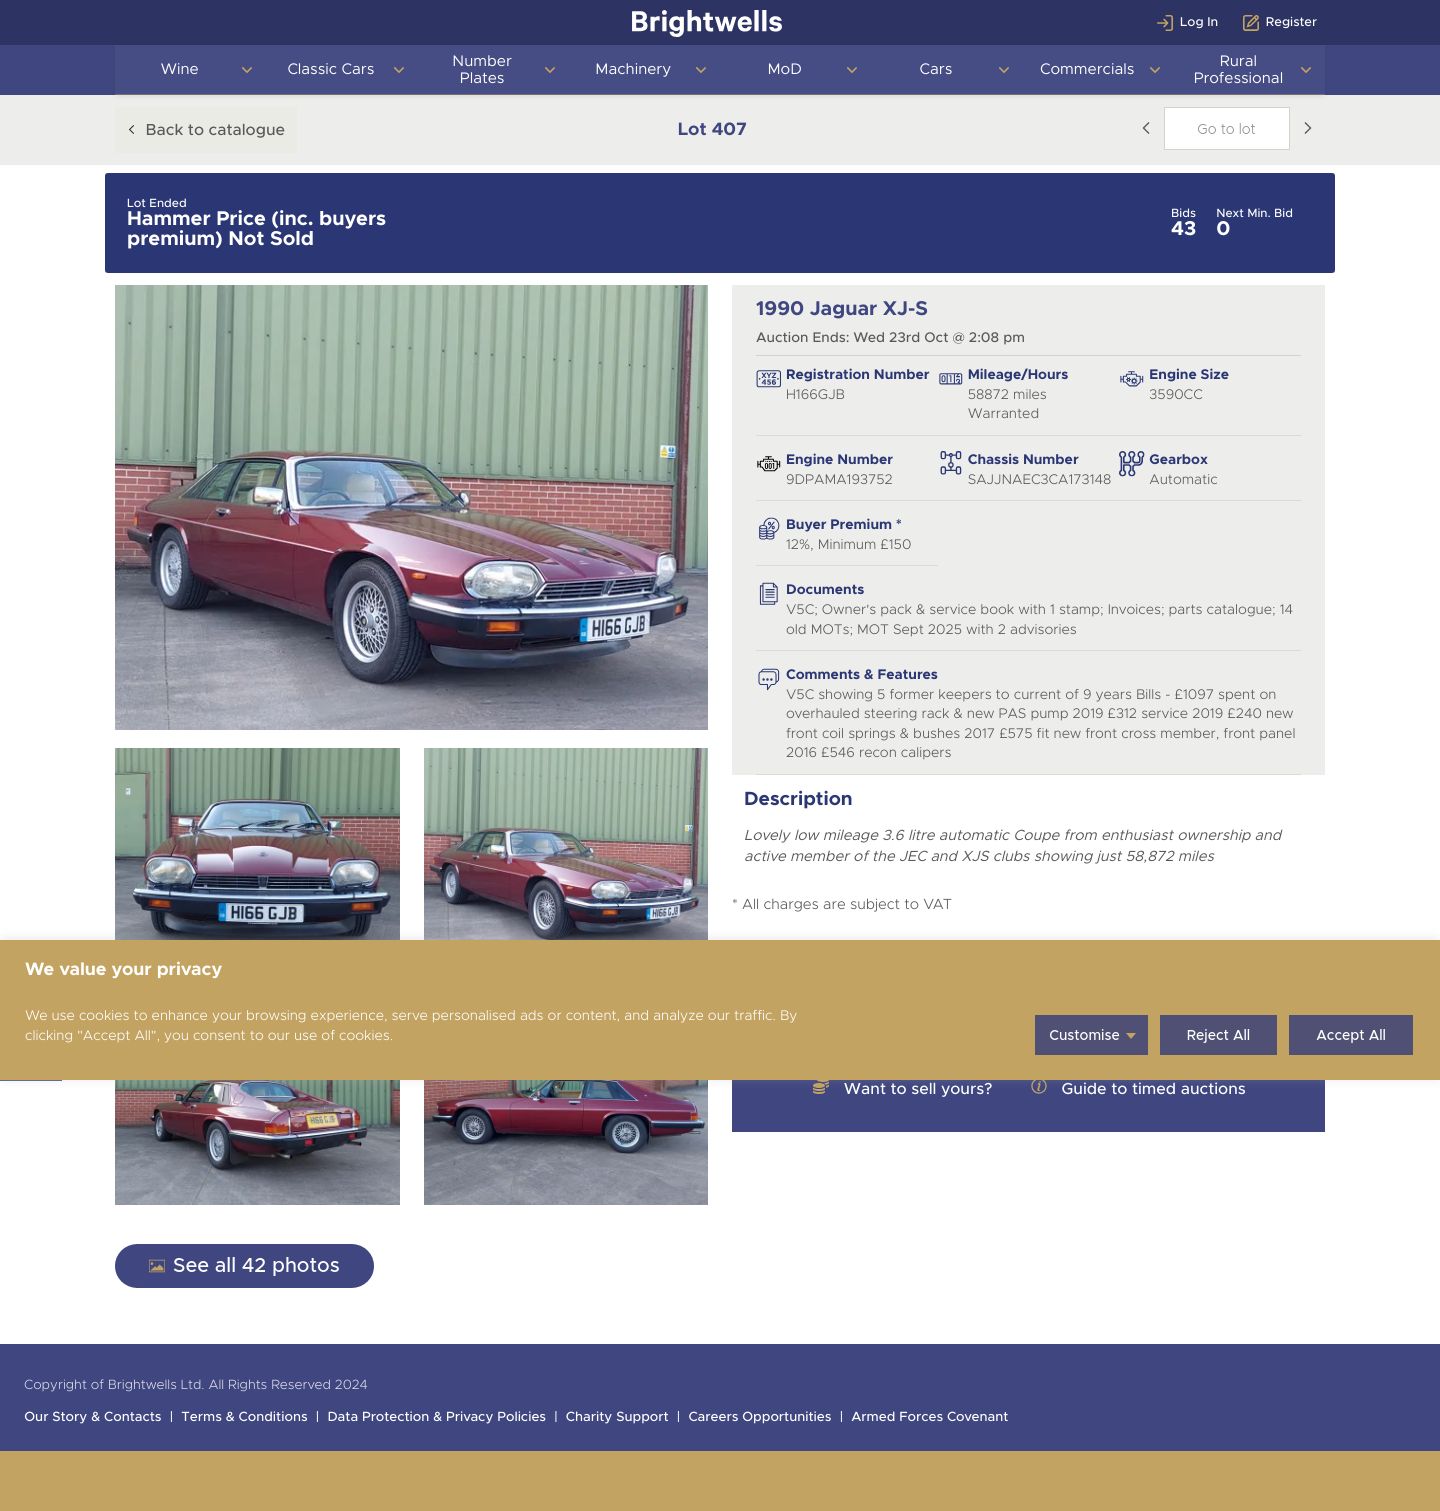The image size is (1440, 1511).
Task: Click the Go to lot input field
Action: point(1226,129)
